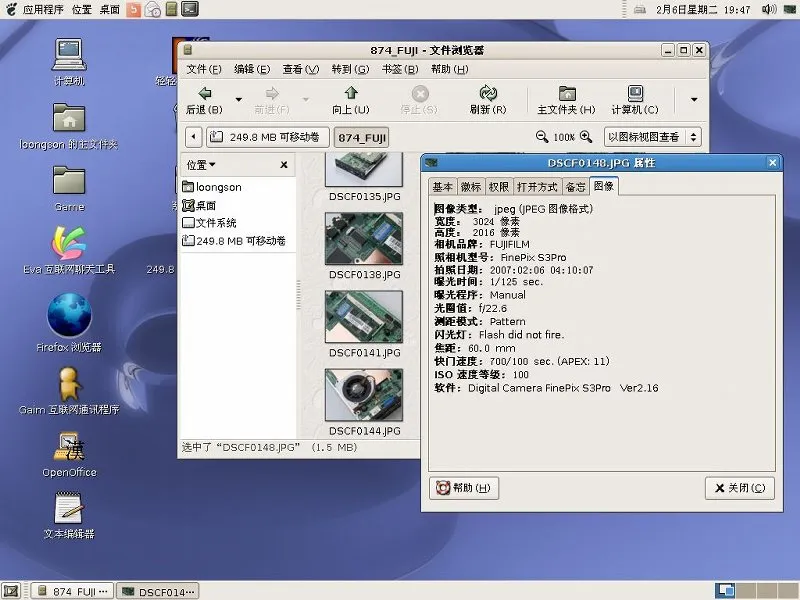Switch to DSCF014 taskbar window button
This screenshot has height=600, width=800.
(x=158, y=591)
